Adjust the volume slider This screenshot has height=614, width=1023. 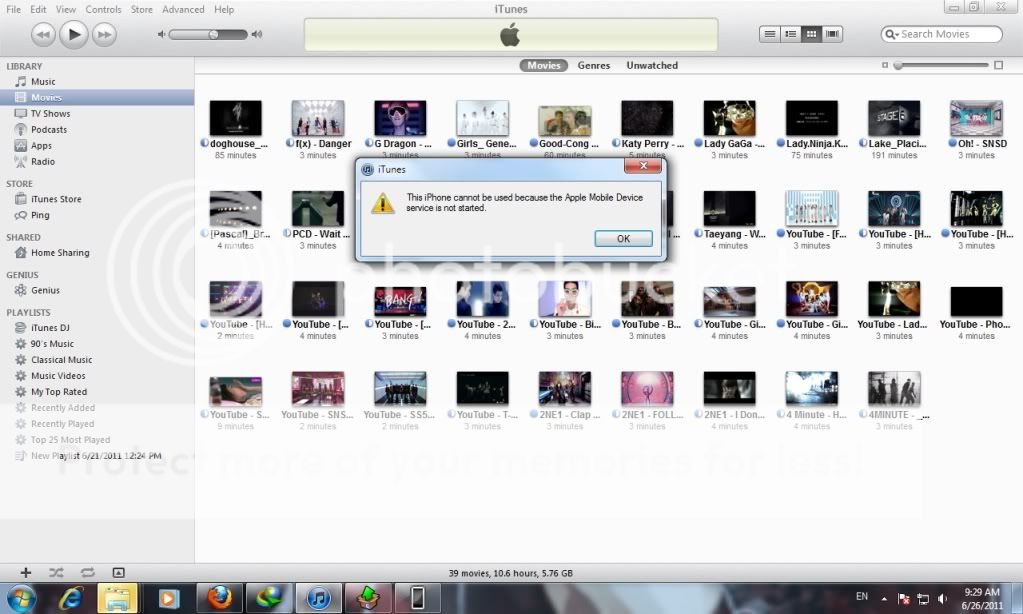click(213, 35)
